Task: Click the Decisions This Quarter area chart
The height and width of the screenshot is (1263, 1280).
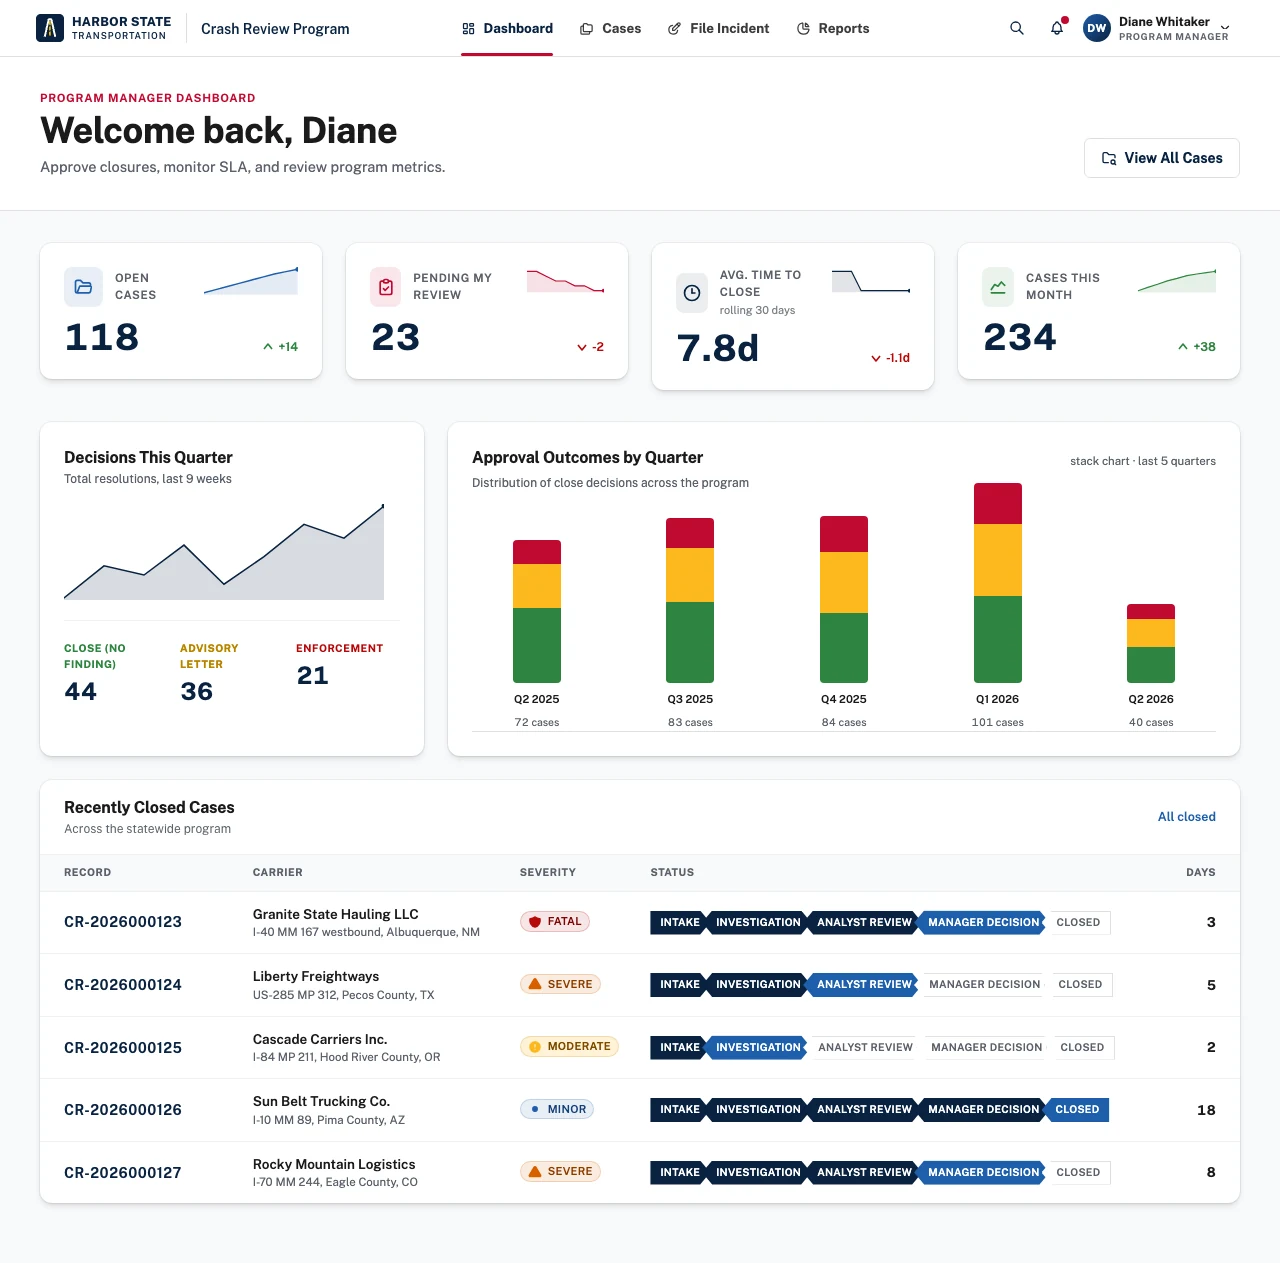Action: (224, 552)
